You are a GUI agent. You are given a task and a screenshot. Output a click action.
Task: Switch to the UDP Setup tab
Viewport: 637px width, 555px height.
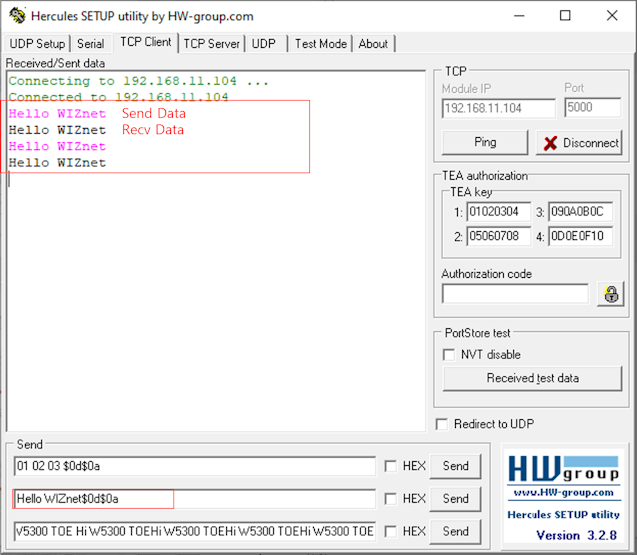coord(37,43)
